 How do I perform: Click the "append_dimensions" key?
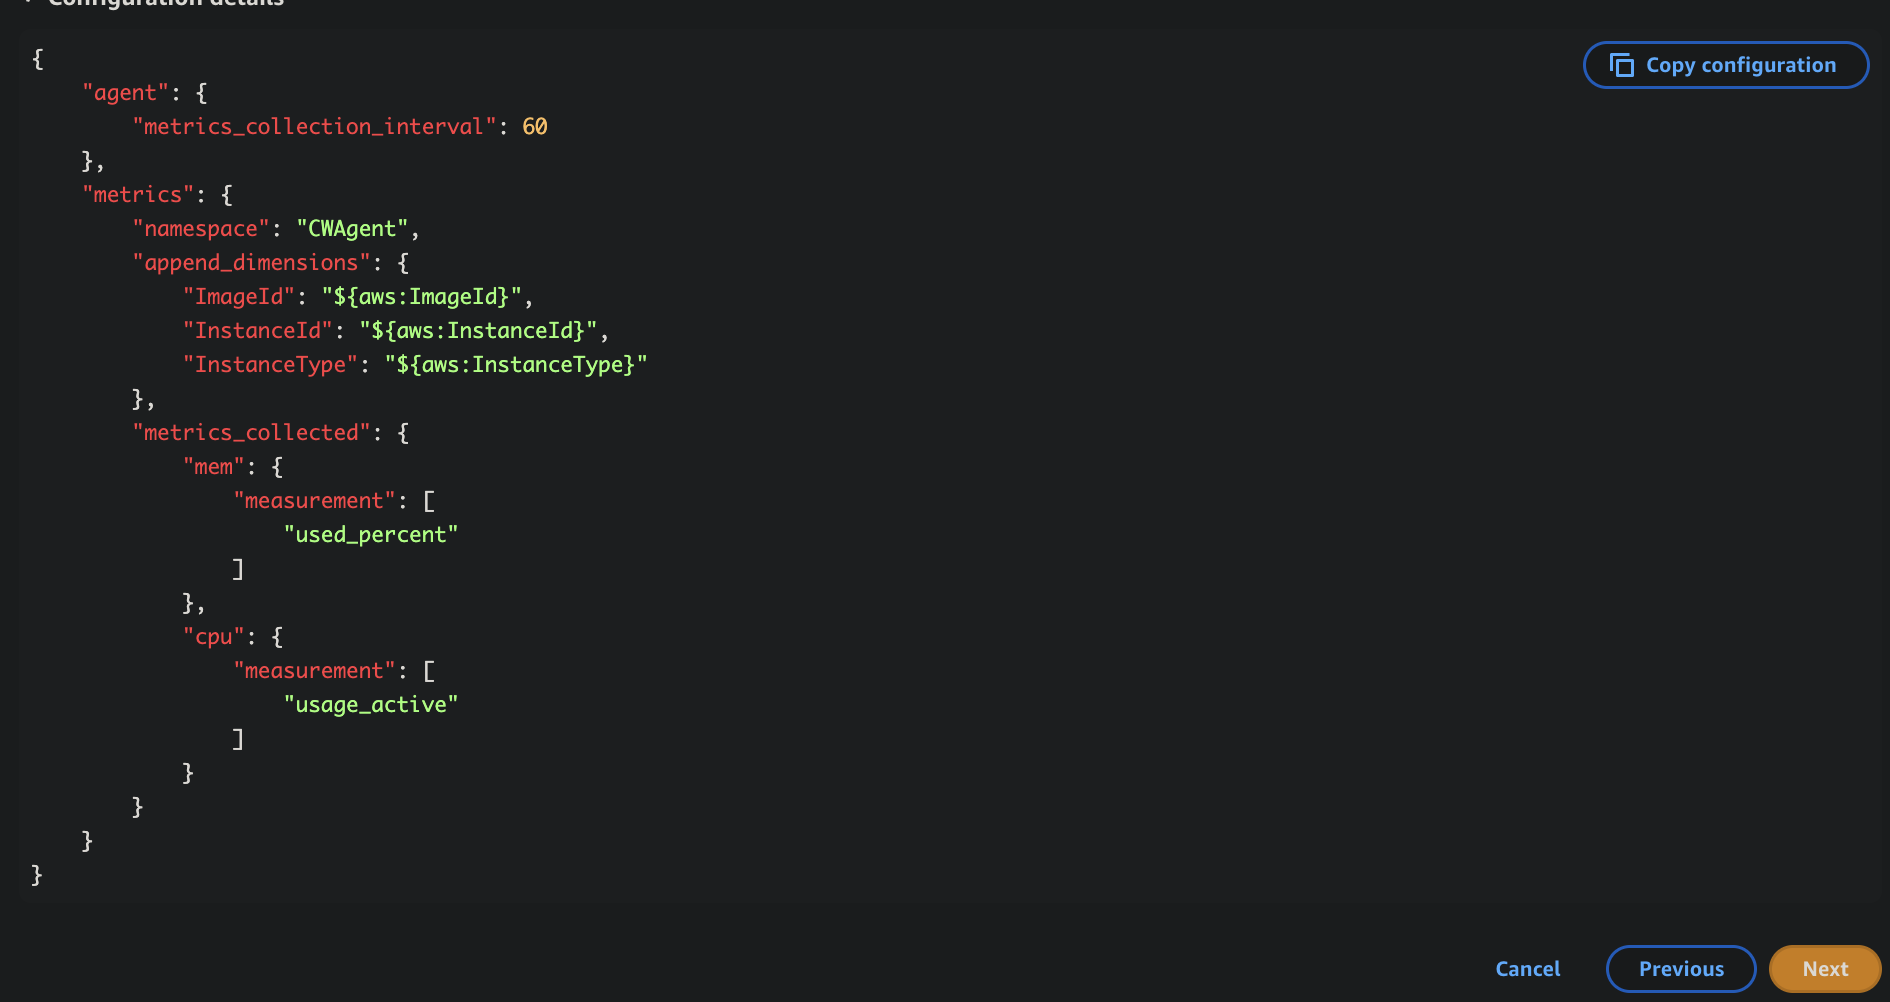pos(251,263)
